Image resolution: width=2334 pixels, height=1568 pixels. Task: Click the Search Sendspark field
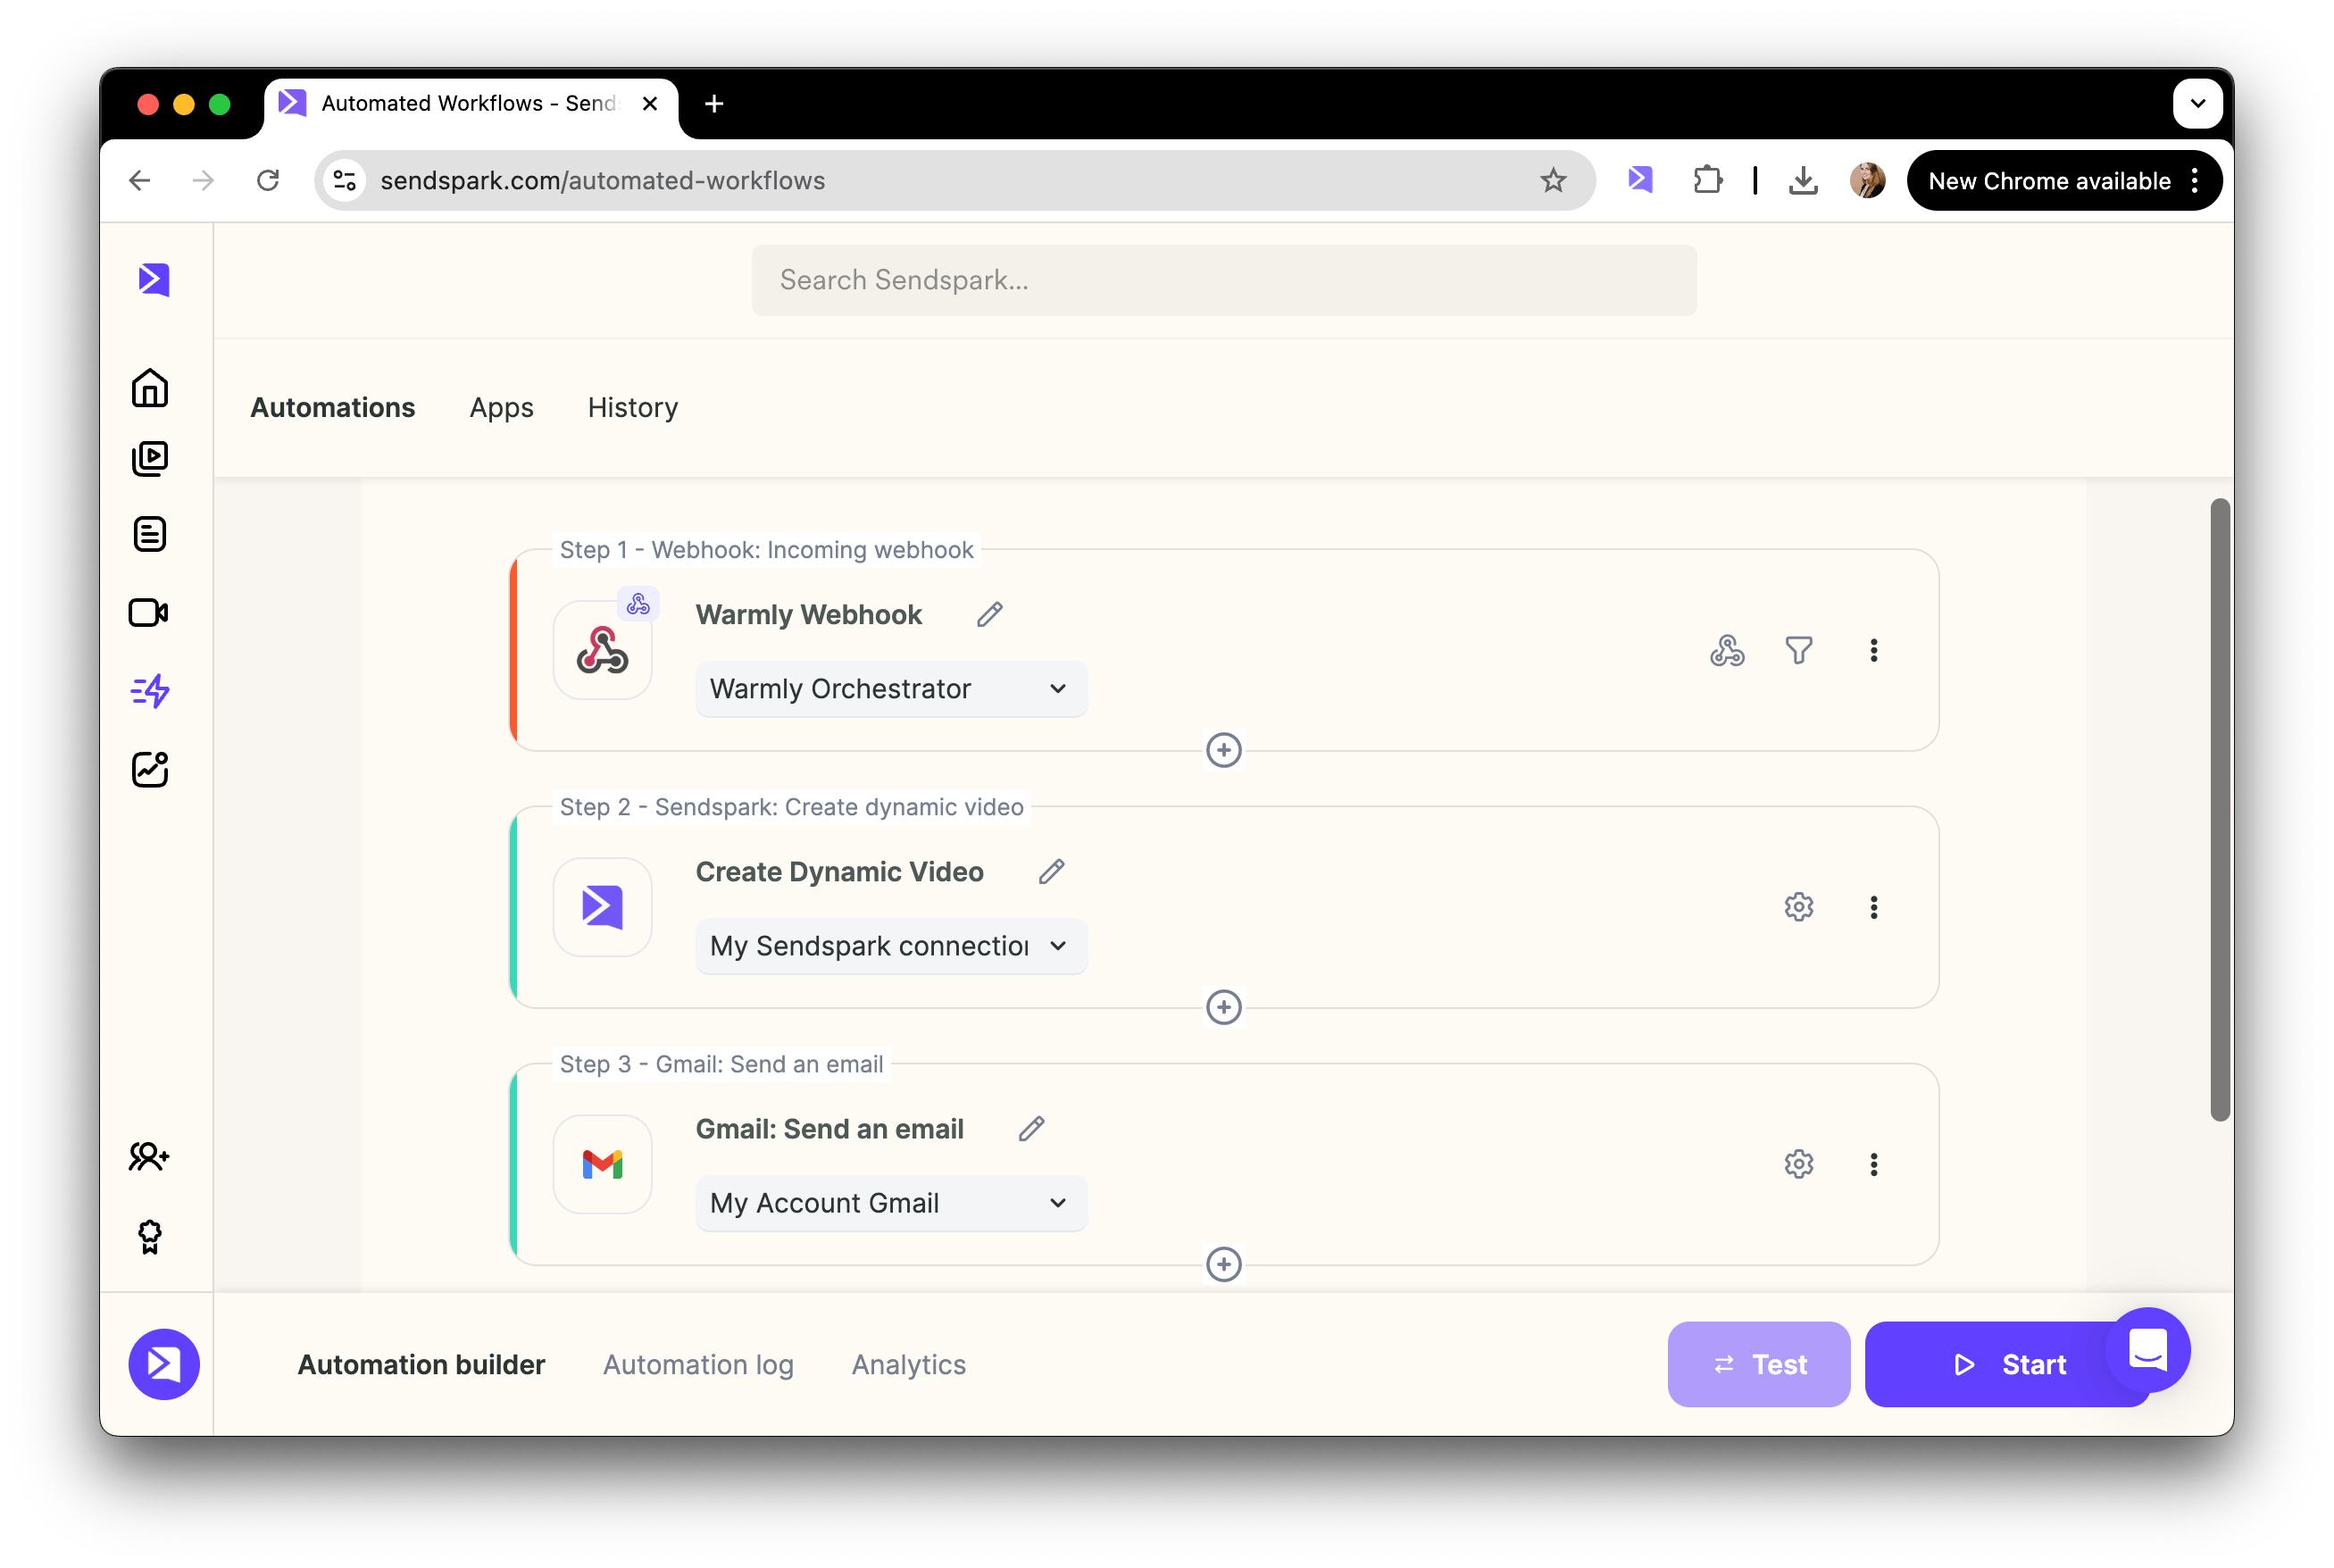[x=1224, y=280]
